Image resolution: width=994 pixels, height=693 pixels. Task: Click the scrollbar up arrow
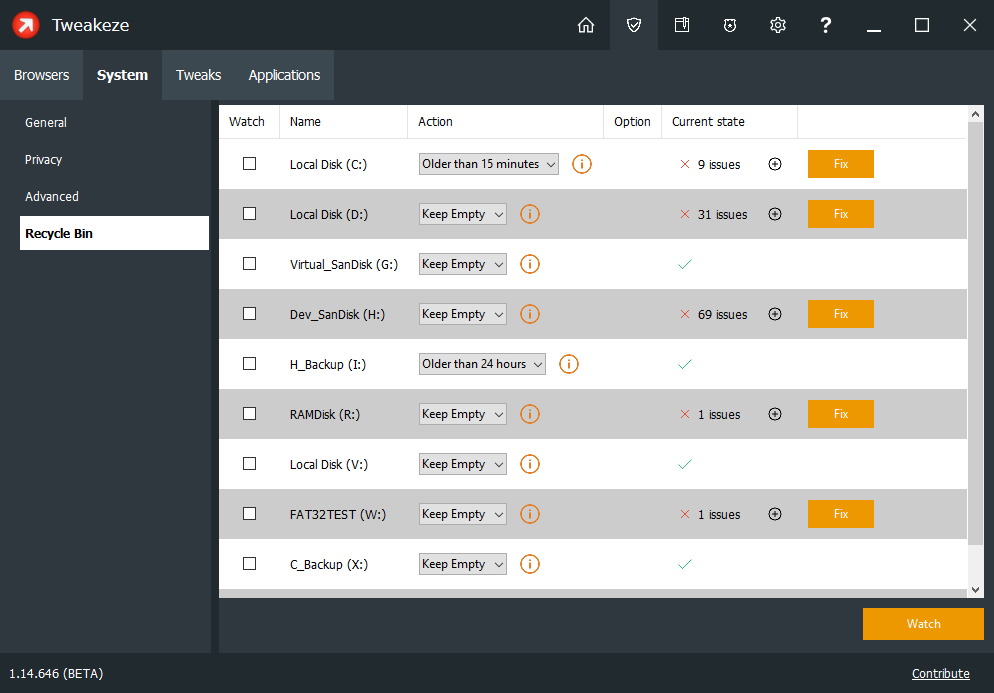(976, 114)
